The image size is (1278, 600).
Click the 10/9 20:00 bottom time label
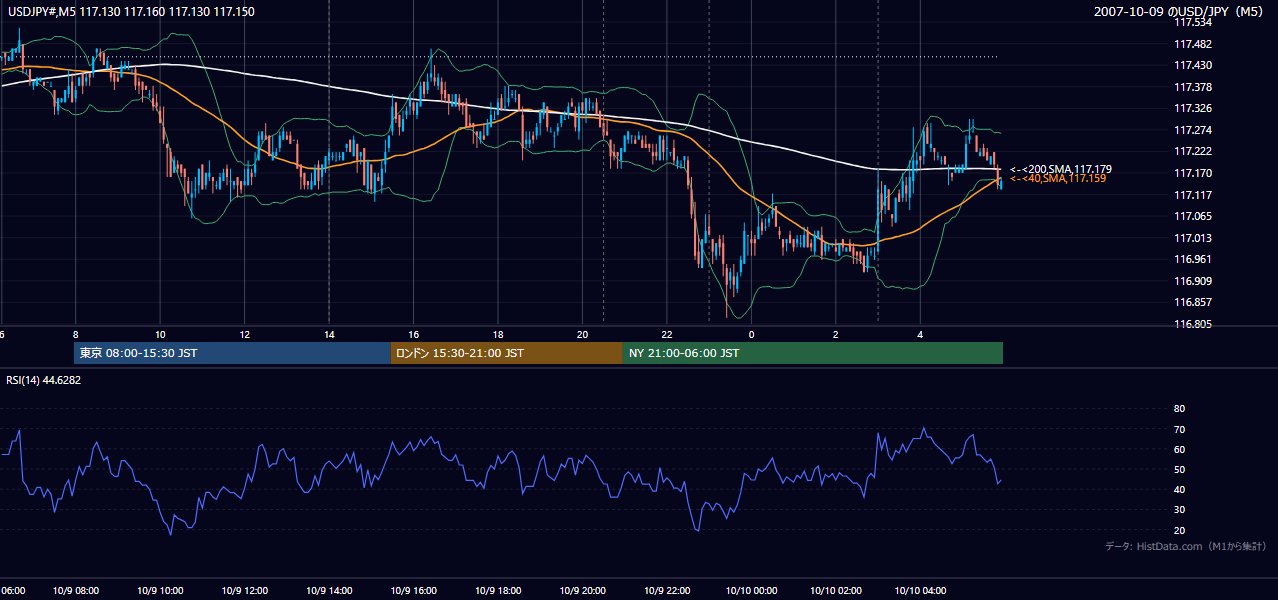[583, 591]
